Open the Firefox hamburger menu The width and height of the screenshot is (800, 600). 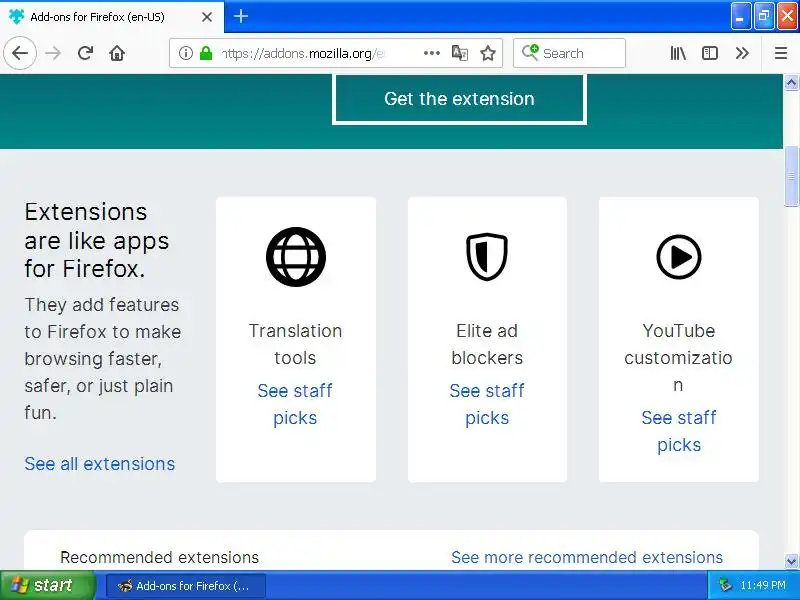click(x=781, y=53)
